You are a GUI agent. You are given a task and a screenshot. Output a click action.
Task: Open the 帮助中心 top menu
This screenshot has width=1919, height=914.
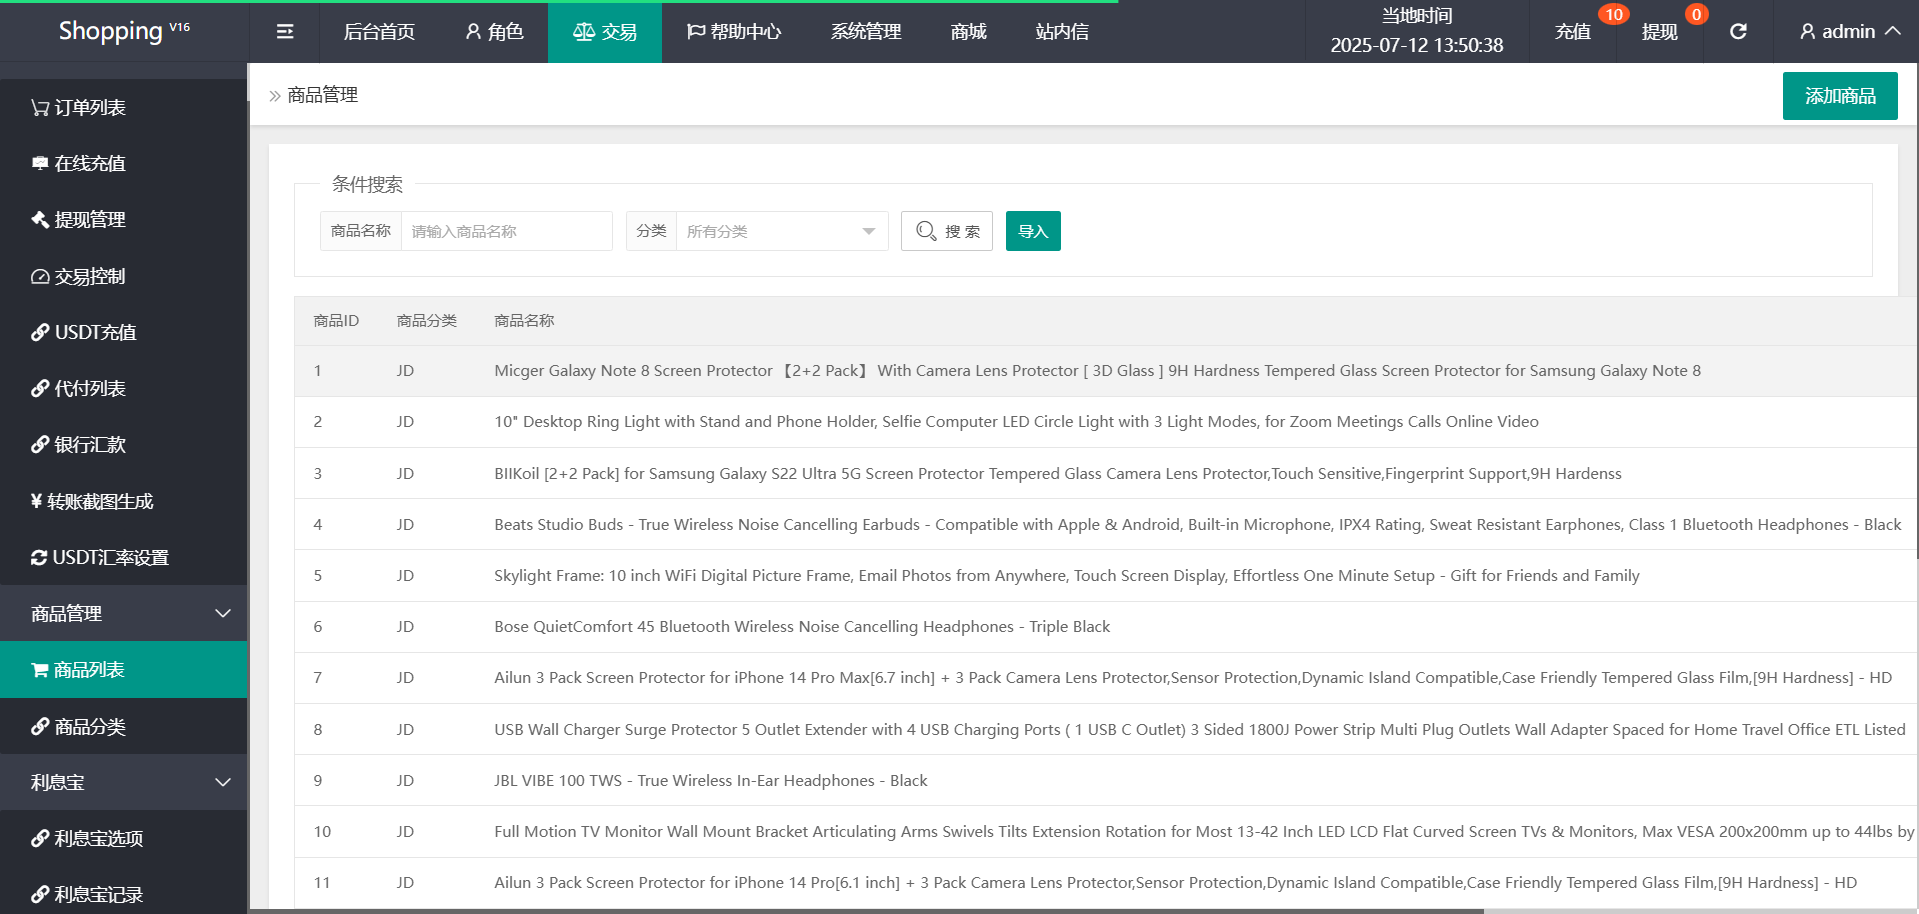(734, 32)
